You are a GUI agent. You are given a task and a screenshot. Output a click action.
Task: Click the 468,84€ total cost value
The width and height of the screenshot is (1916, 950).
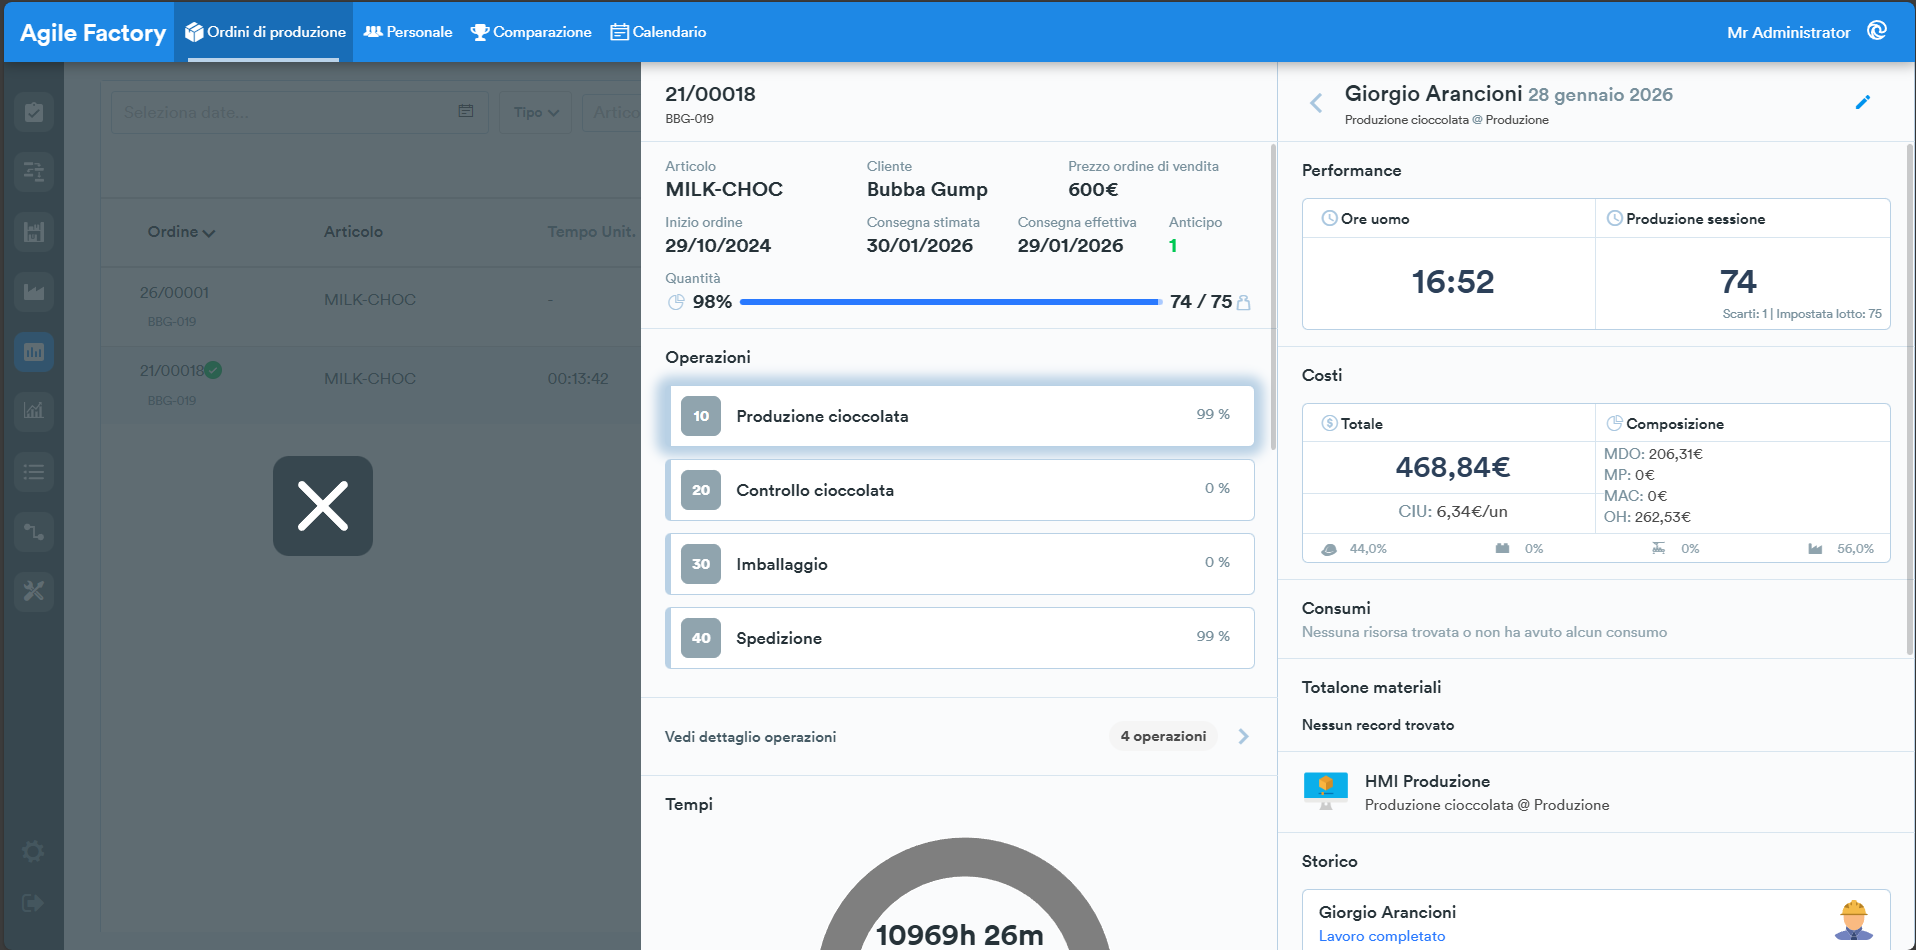(x=1453, y=467)
